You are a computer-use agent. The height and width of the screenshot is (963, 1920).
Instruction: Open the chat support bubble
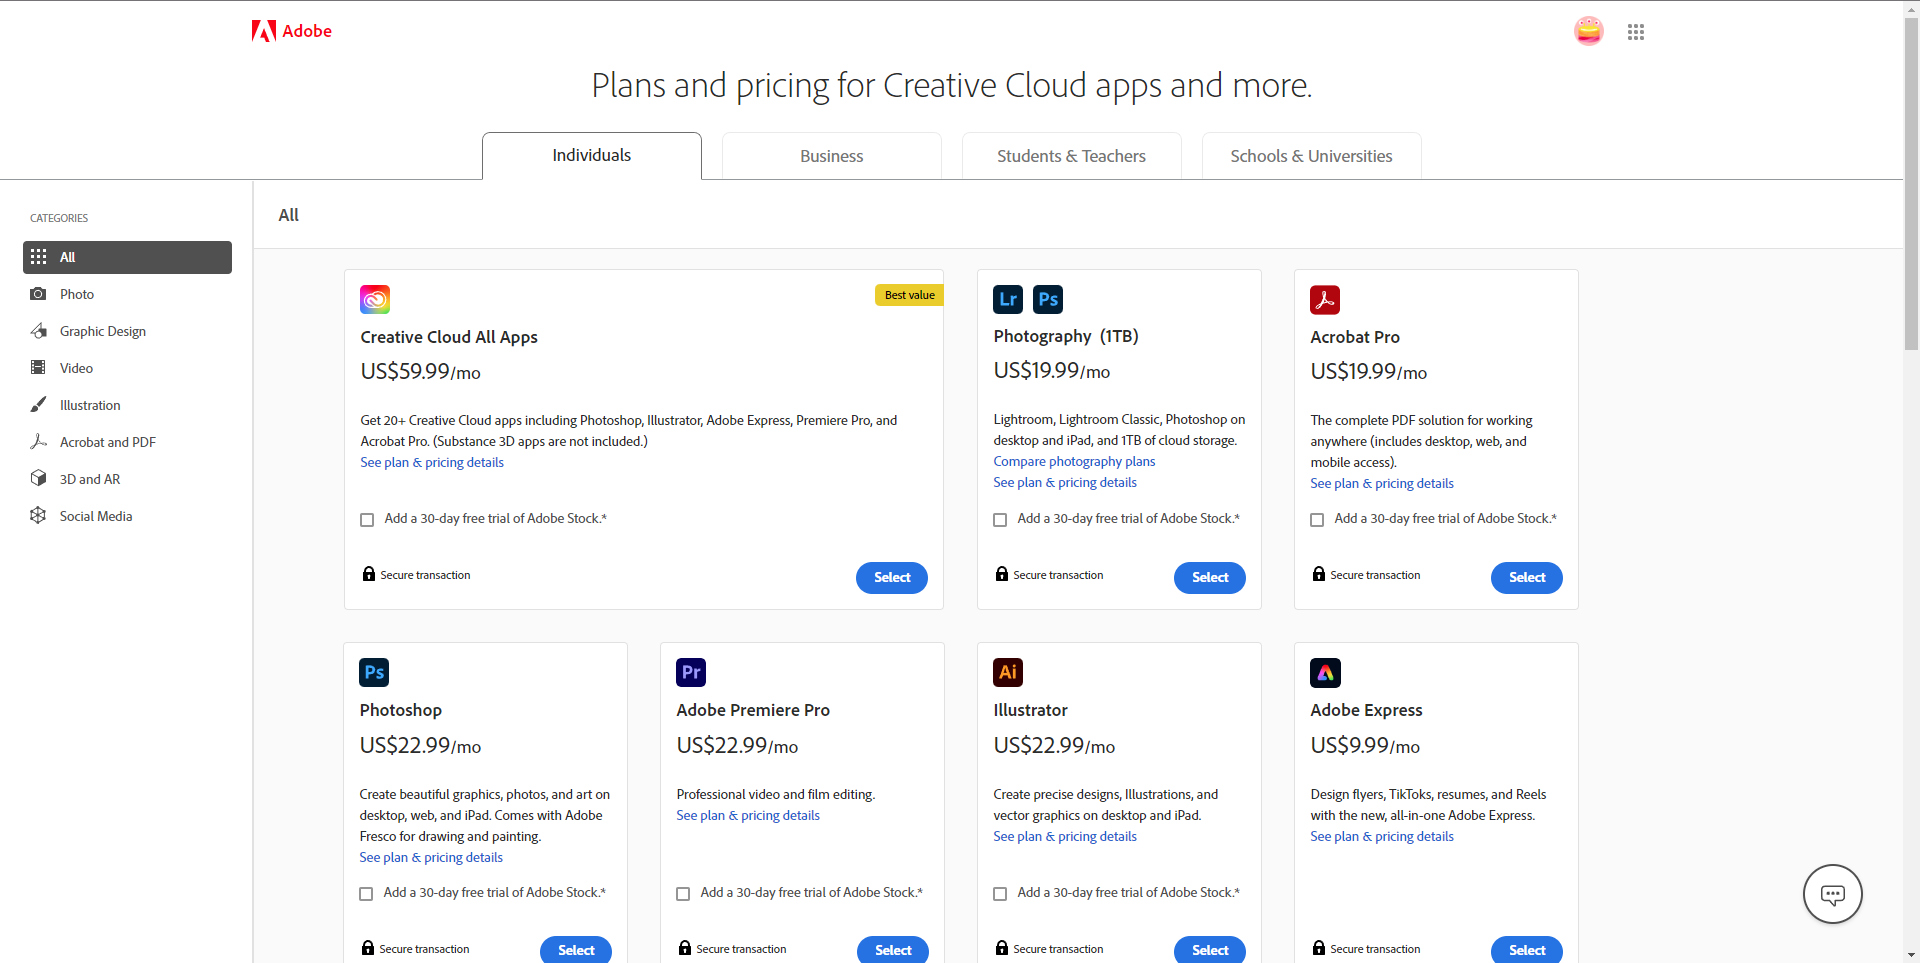1832,894
